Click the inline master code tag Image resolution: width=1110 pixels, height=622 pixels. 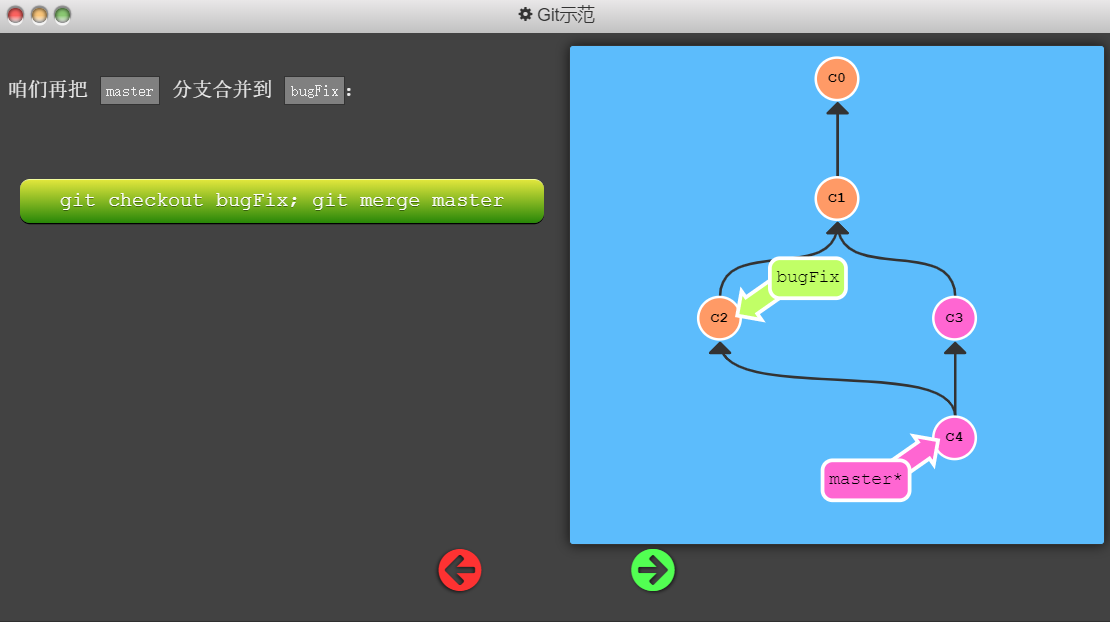[x=130, y=91]
